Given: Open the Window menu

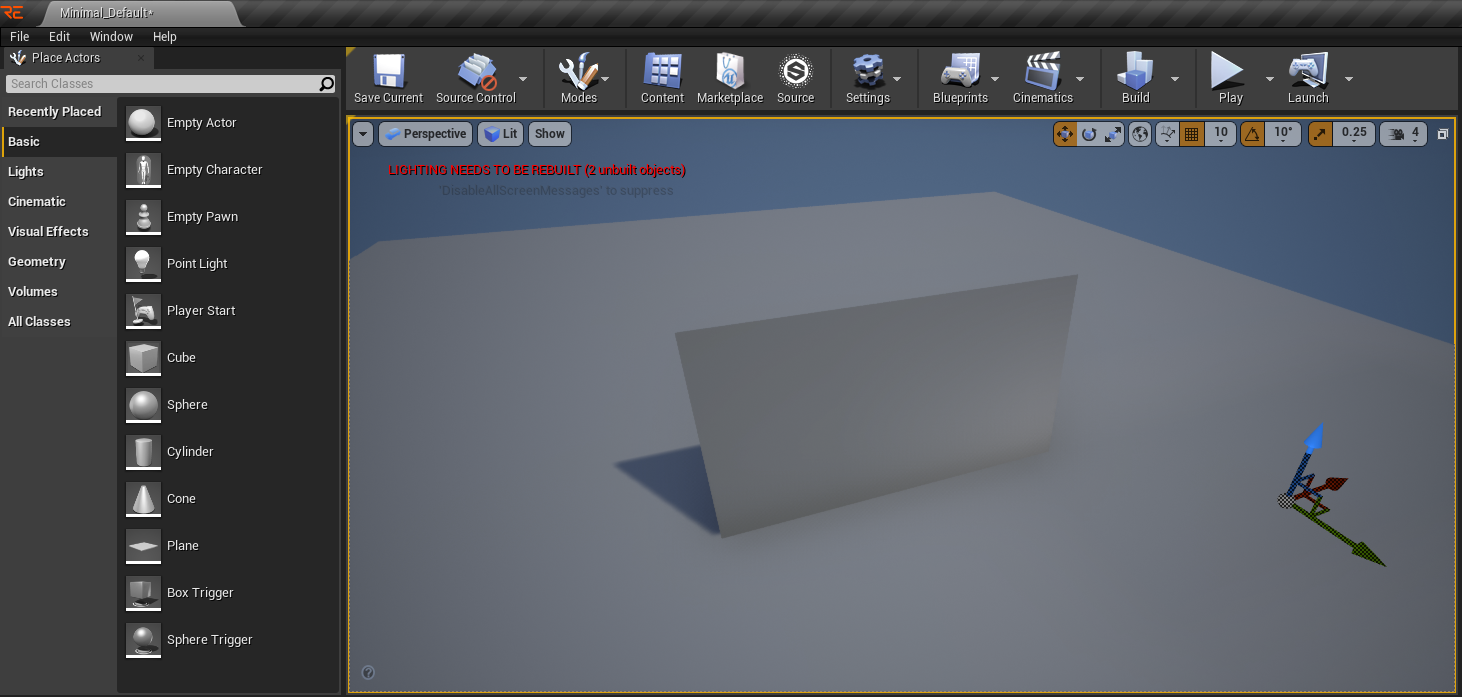Looking at the screenshot, I should click(111, 36).
